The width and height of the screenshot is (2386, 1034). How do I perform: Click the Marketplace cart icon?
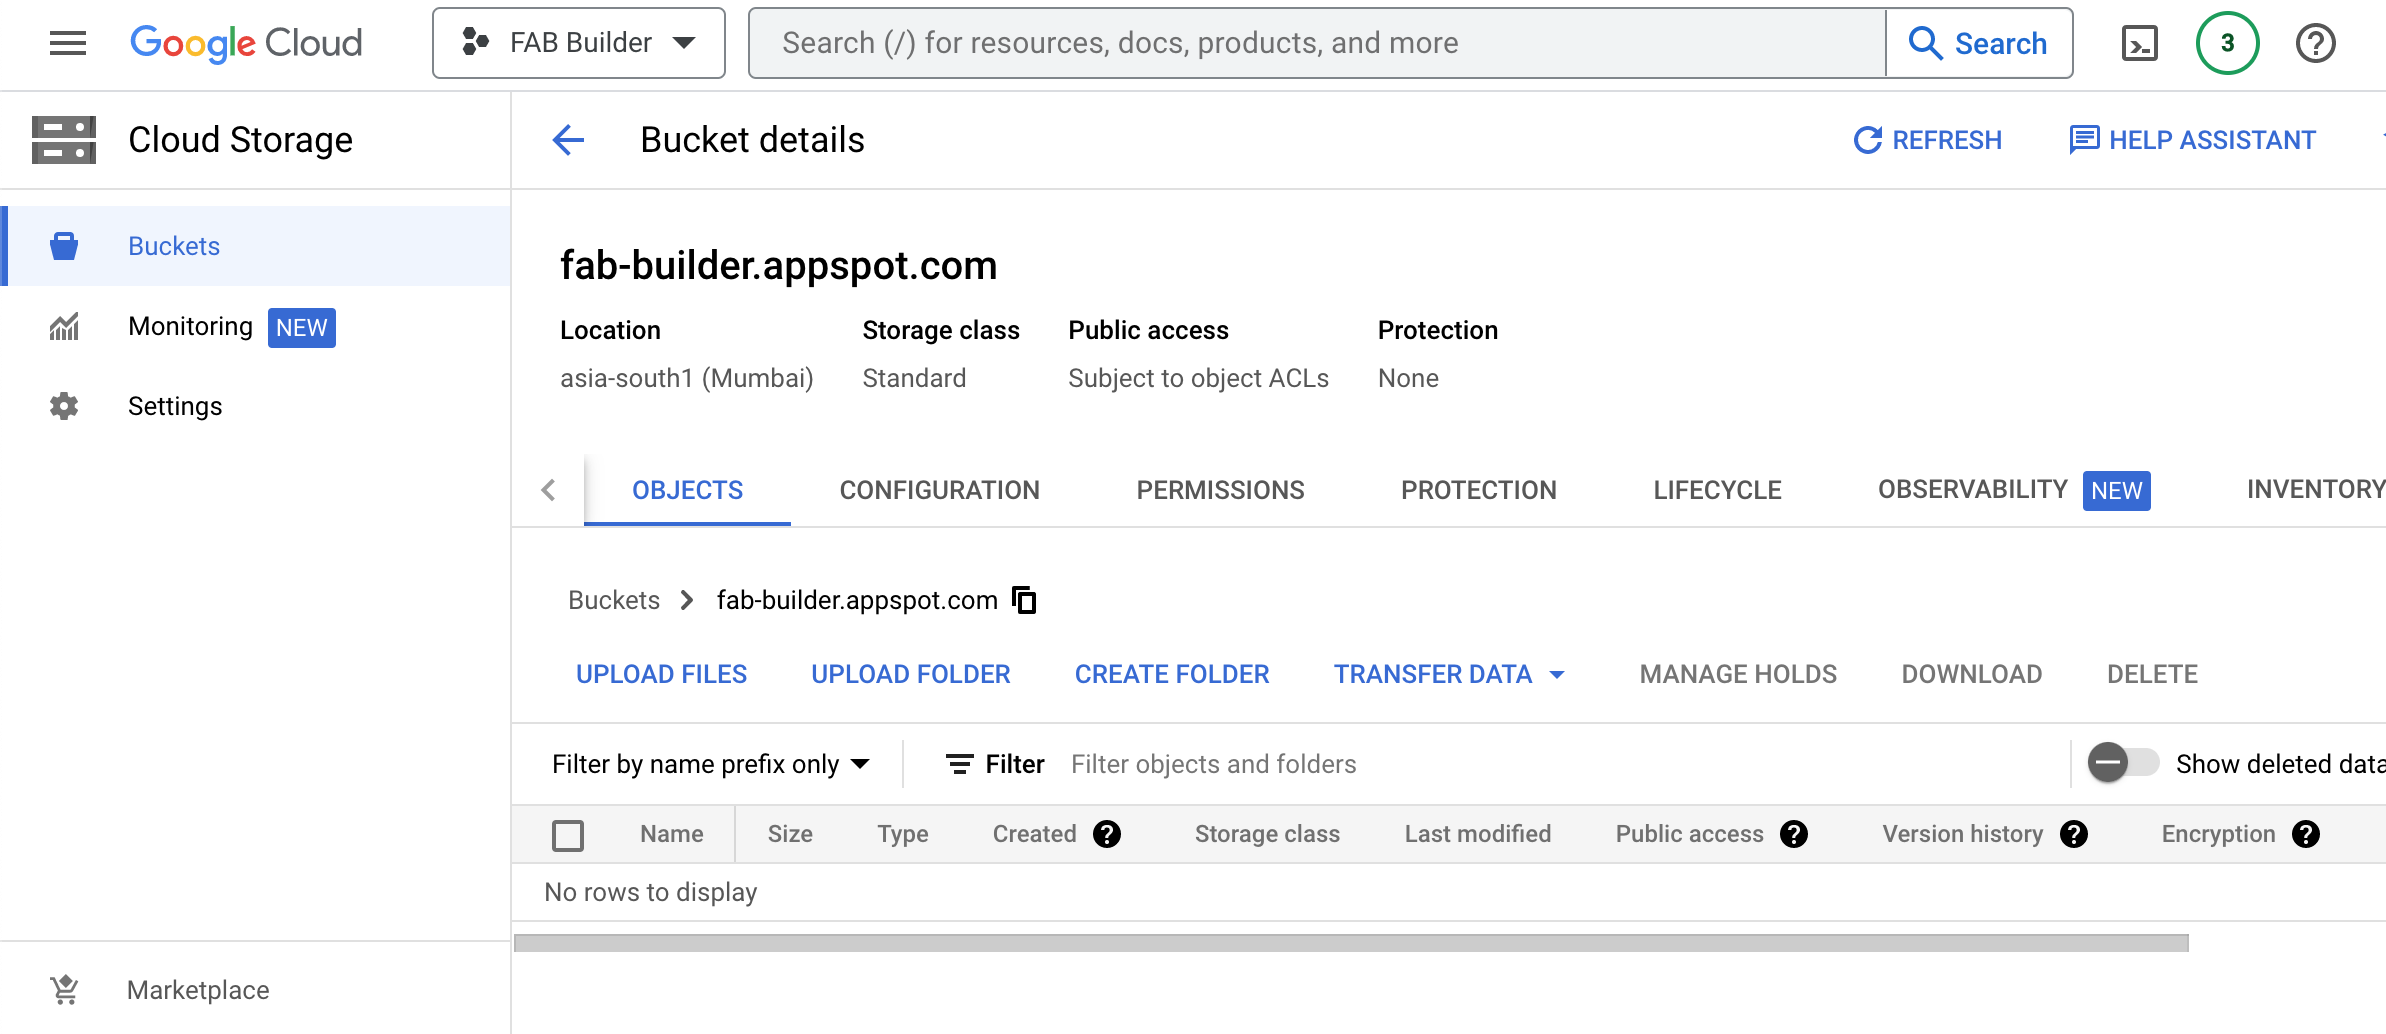(65, 990)
